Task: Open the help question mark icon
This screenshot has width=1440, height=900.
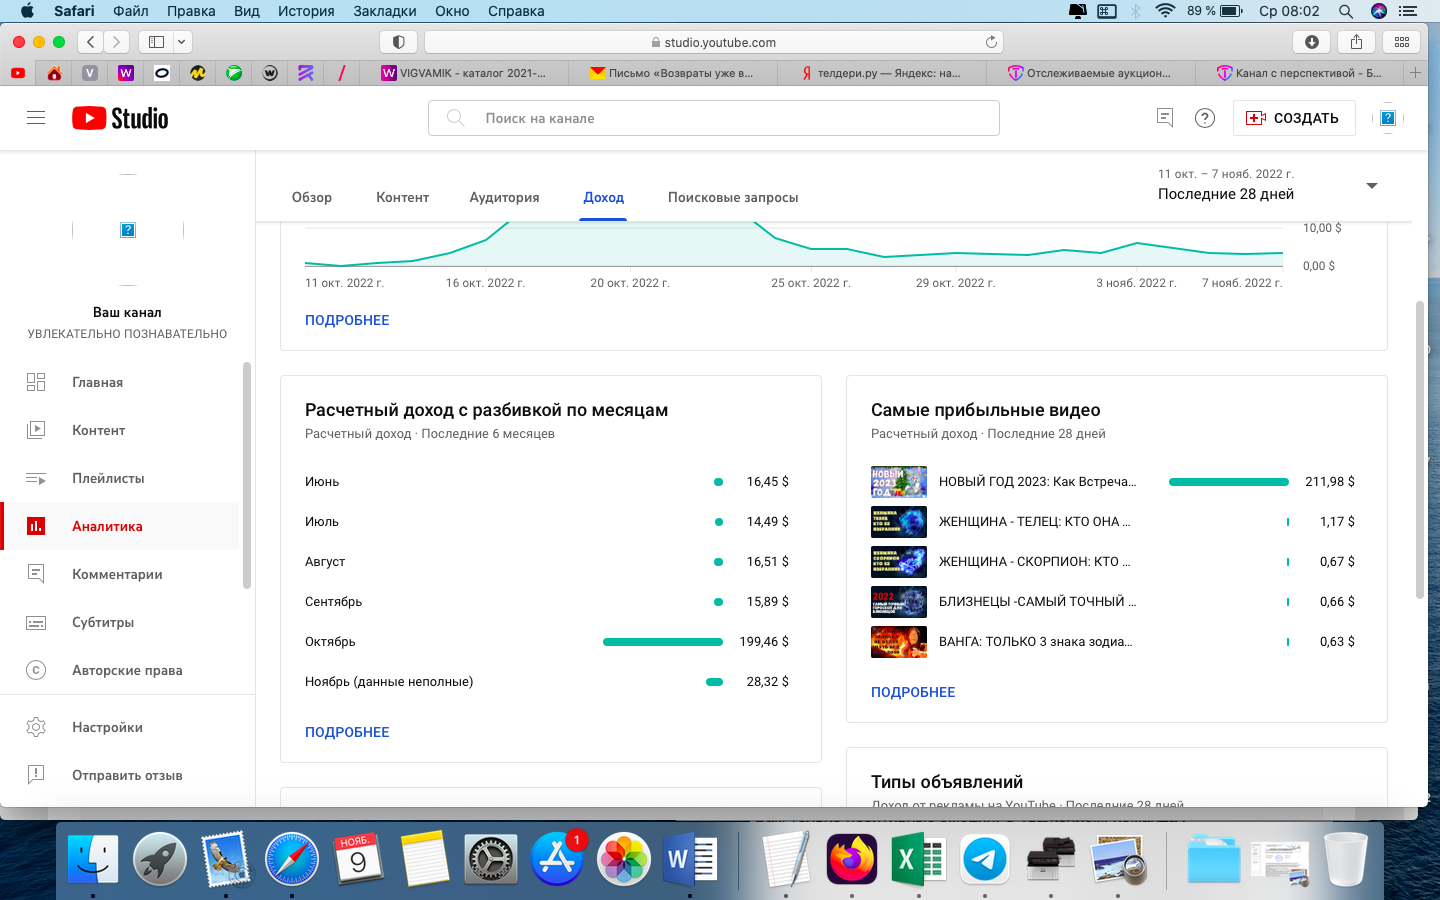Action: [x=1205, y=118]
